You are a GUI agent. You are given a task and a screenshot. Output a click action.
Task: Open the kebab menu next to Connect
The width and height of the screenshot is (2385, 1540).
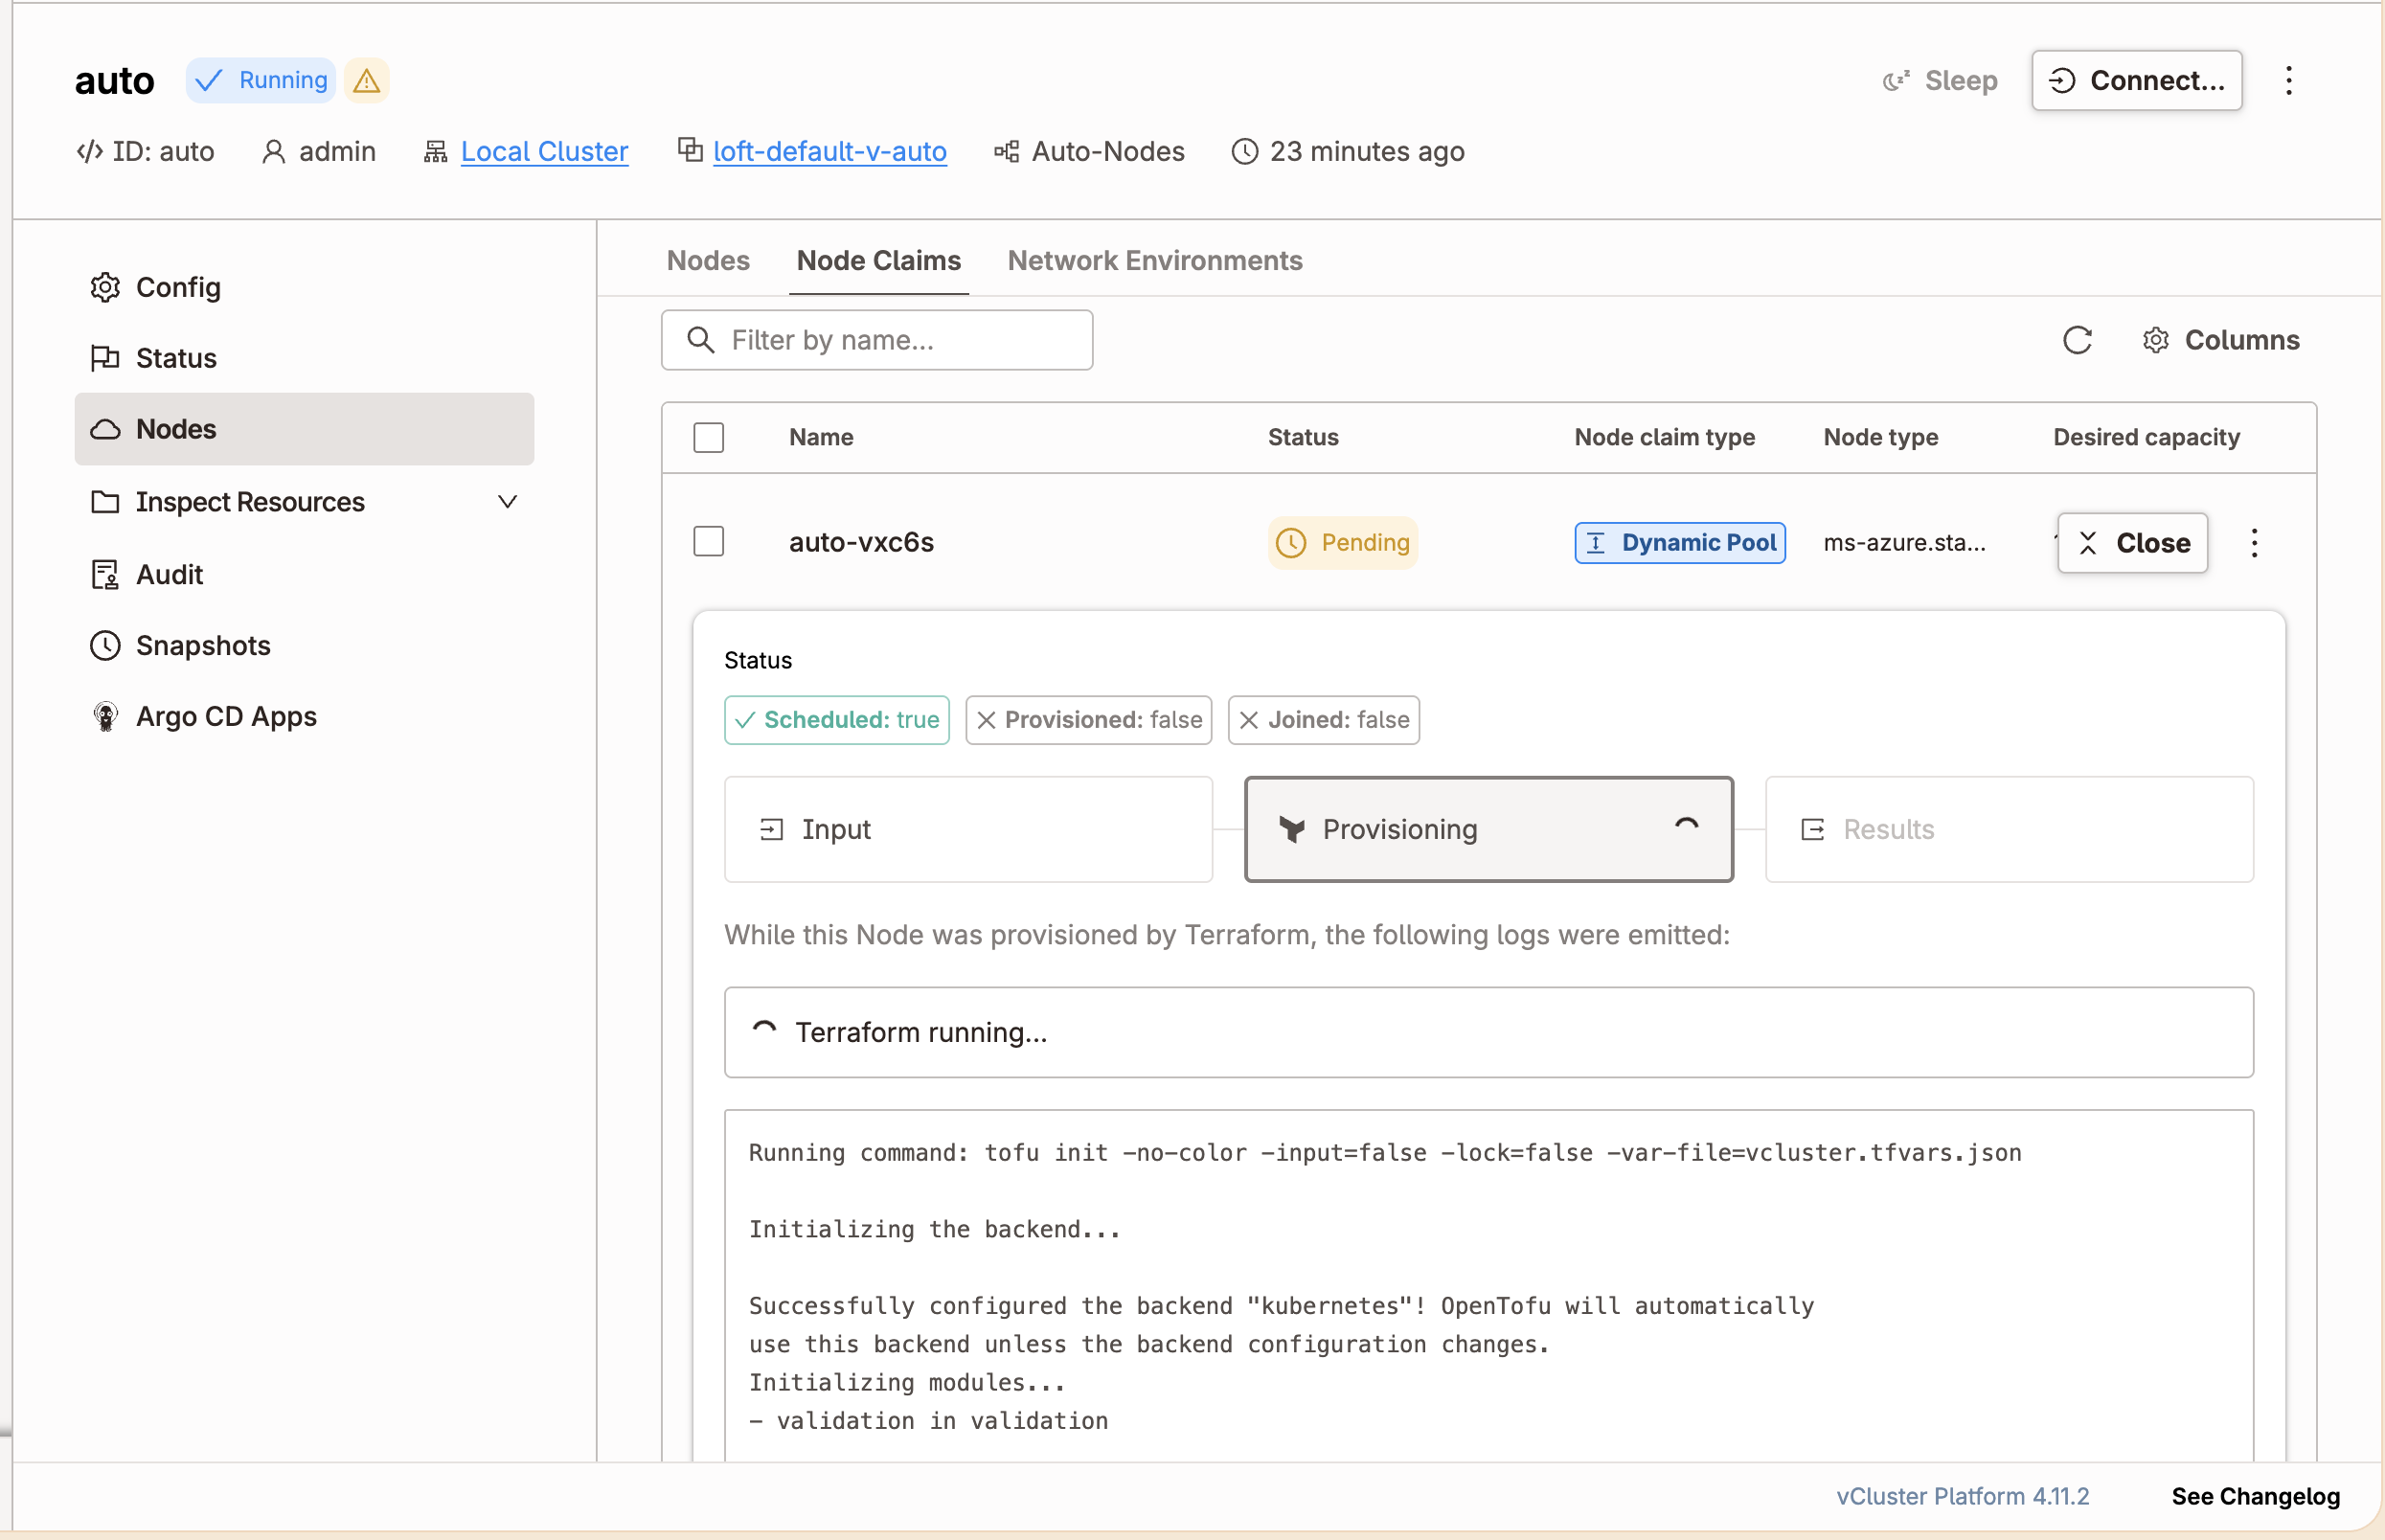2288,80
